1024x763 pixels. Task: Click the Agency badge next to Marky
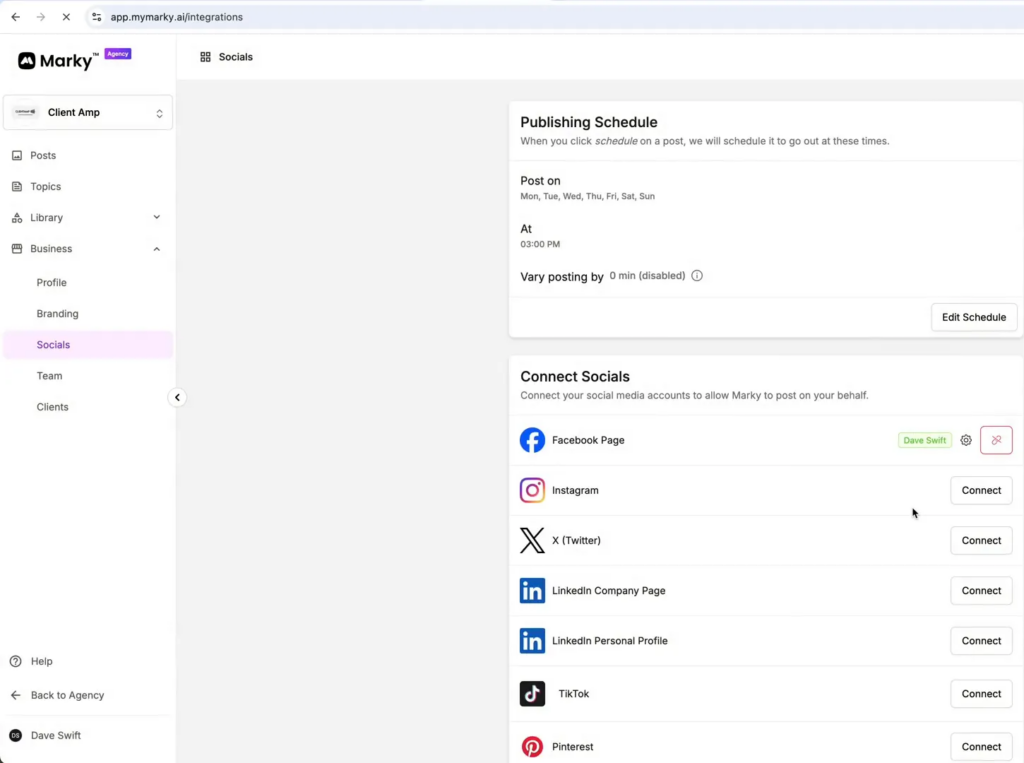click(x=118, y=54)
